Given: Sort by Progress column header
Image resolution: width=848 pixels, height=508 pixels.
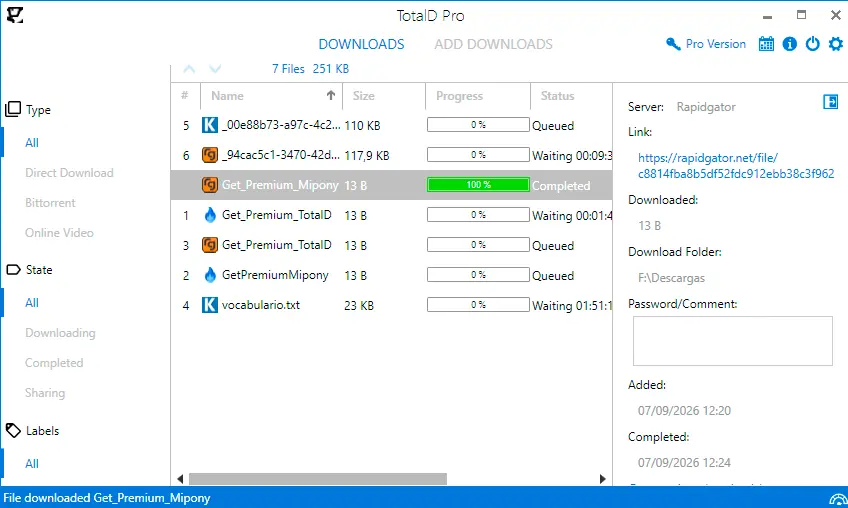Looking at the screenshot, I should click(478, 96).
